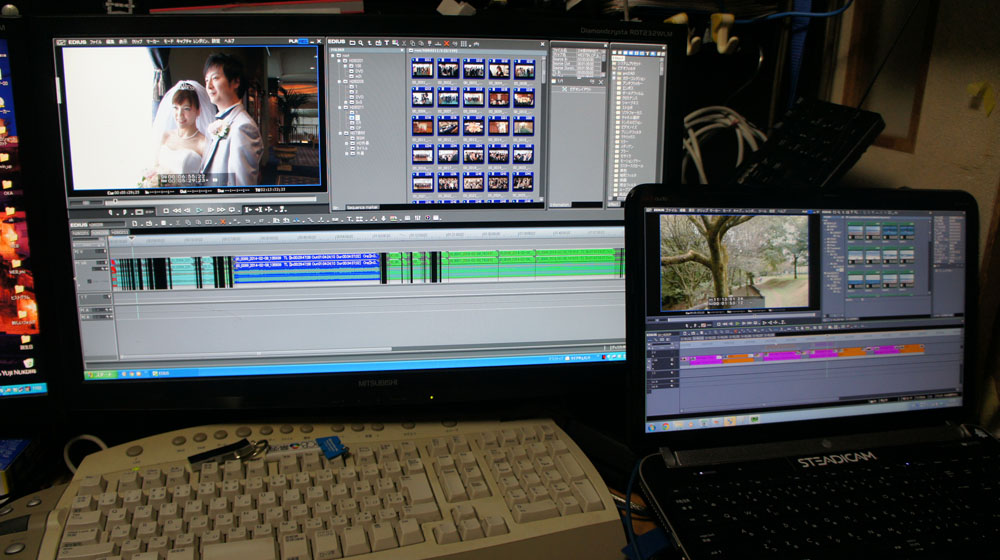The image size is (1000, 560).
Task: Click the Sequence marker tab below the Bin
Action: pos(363,207)
